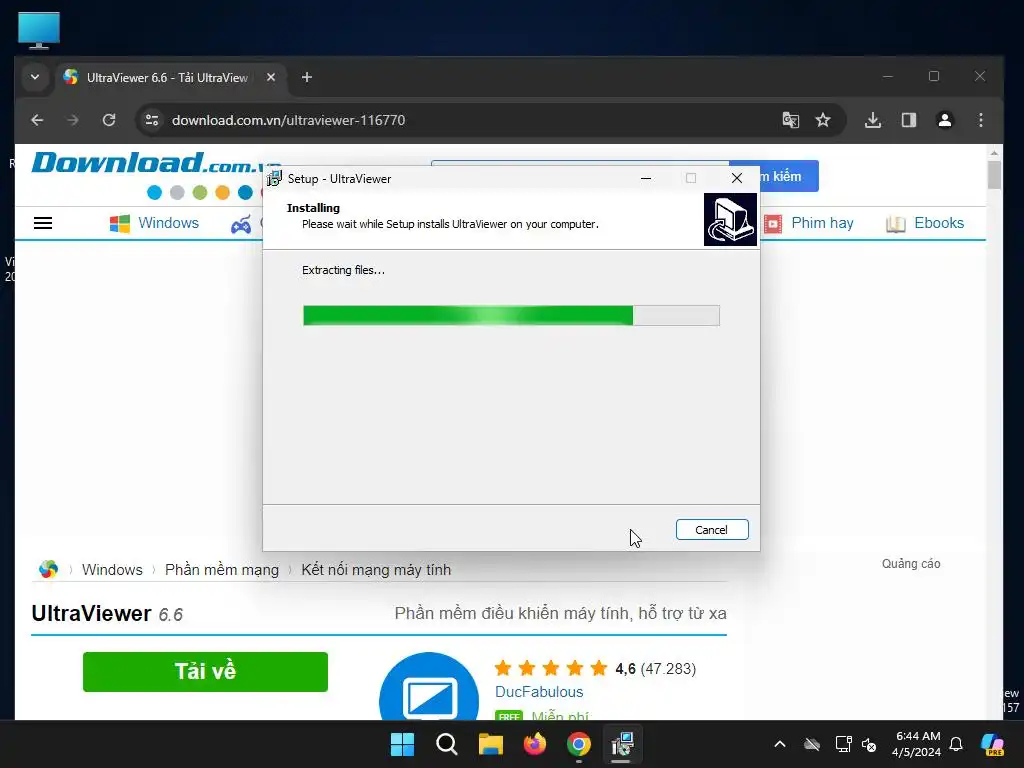The image size is (1024, 768).
Task: Go back in Chrome browser
Action: click(x=37, y=120)
